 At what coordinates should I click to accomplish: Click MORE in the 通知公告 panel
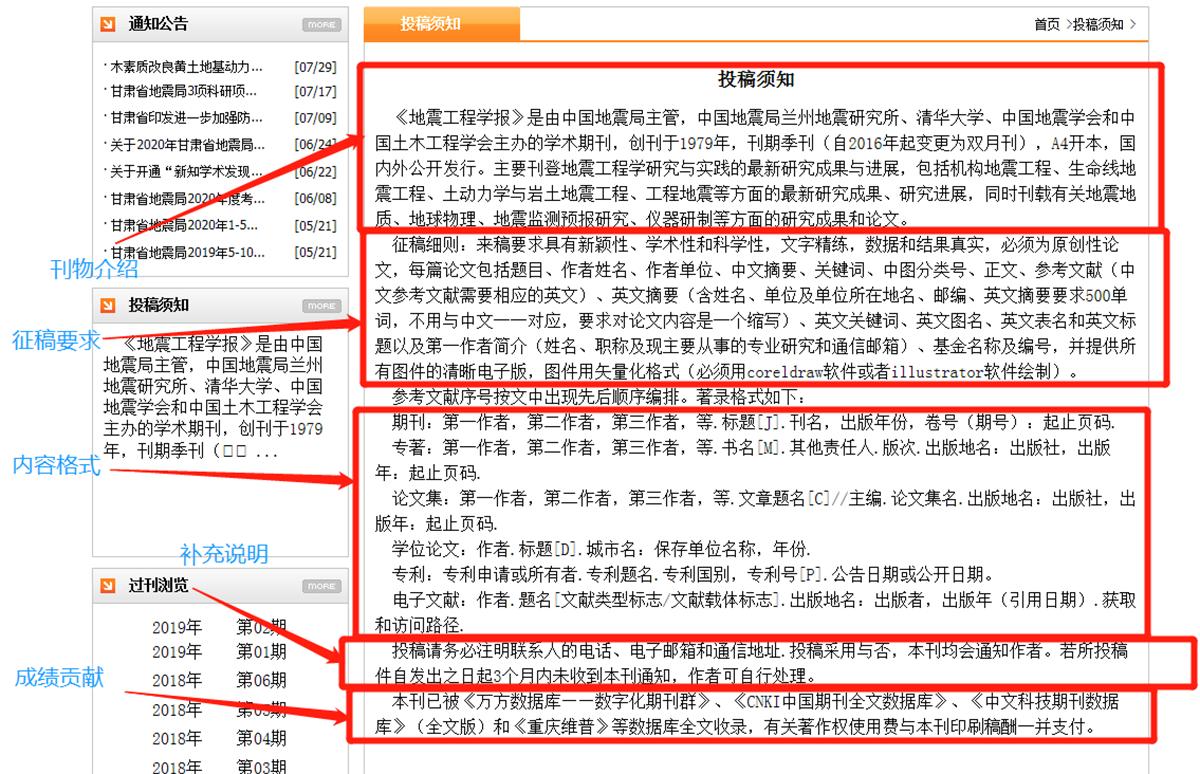click(320, 24)
